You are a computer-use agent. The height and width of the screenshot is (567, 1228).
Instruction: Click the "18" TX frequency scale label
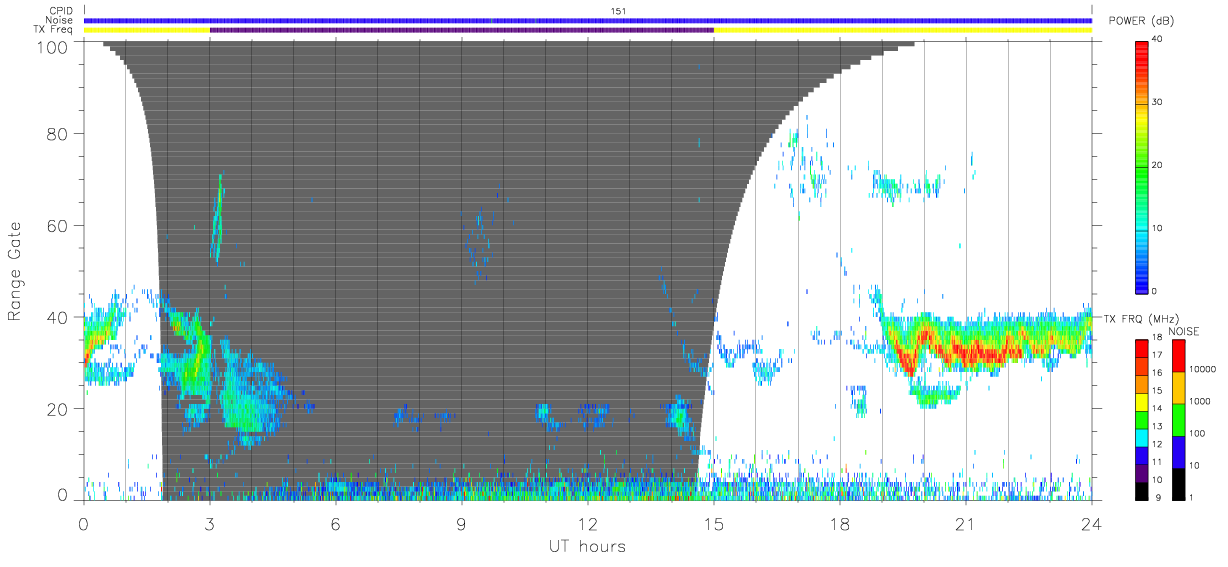[x=1159, y=339]
